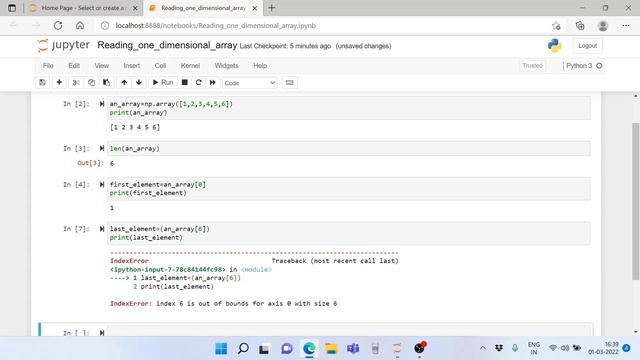
Task: Close the Home Page browser tab
Action: tap(135, 8)
